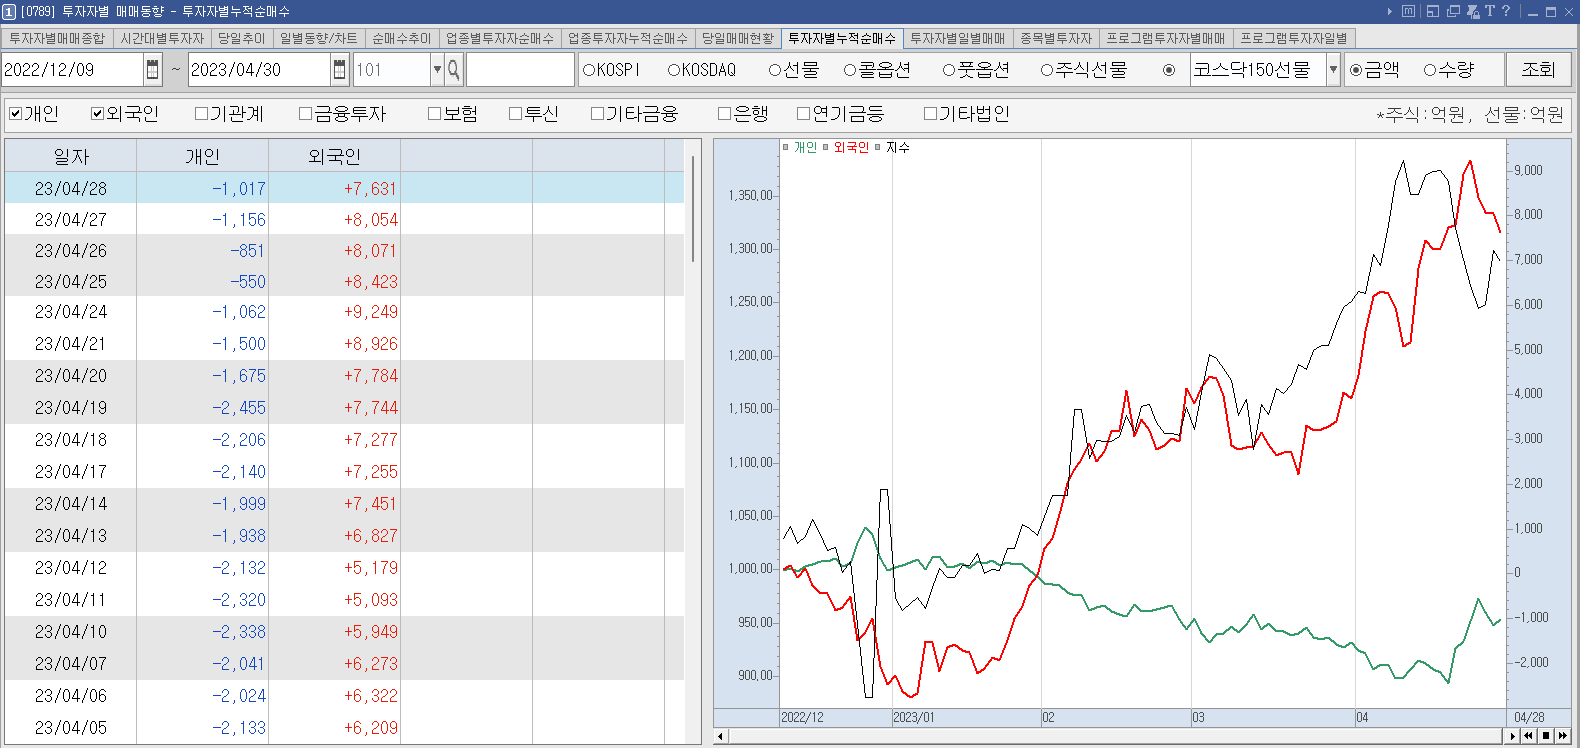The height and width of the screenshot is (748, 1580).
Task: Open the 일별동향/차트 tab
Action: click(318, 38)
